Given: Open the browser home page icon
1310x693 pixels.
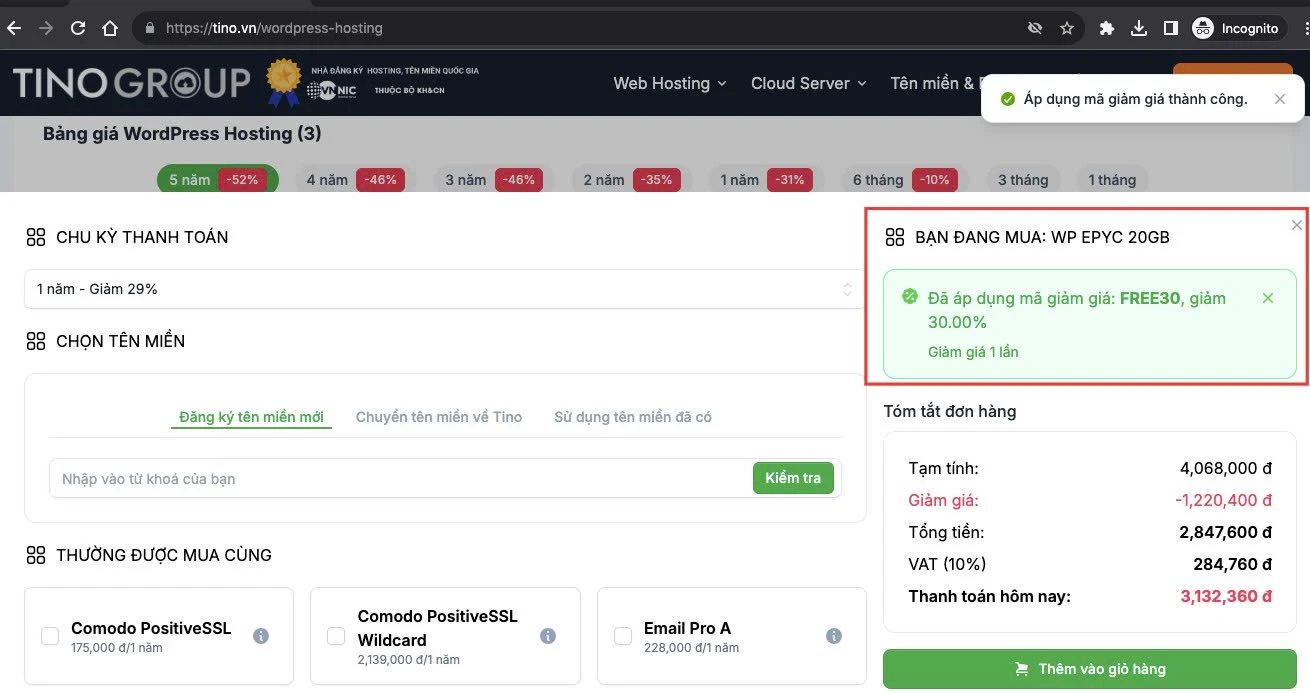Looking at the screenshot, I should tap(110, 28).
